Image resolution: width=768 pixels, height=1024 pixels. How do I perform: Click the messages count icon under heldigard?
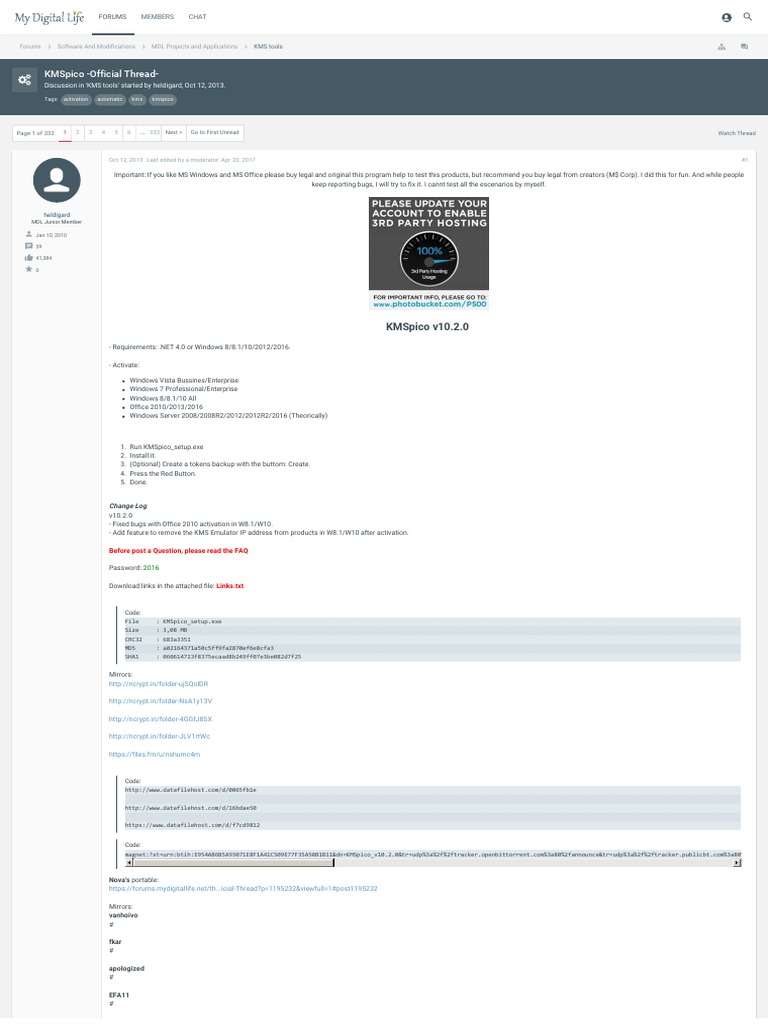click(29, 246)
